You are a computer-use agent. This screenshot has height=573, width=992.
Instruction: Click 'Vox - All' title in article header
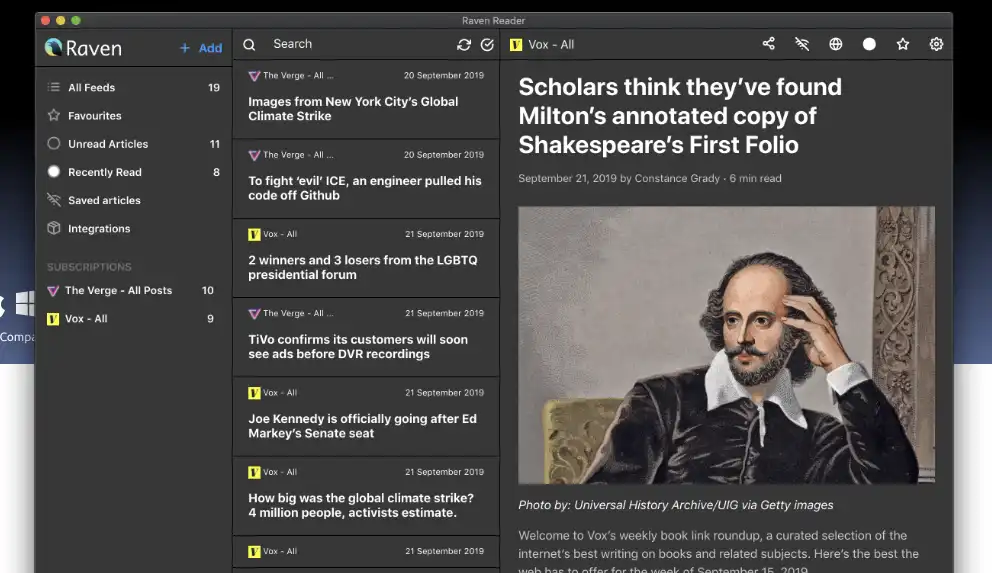tap(551, 45)
